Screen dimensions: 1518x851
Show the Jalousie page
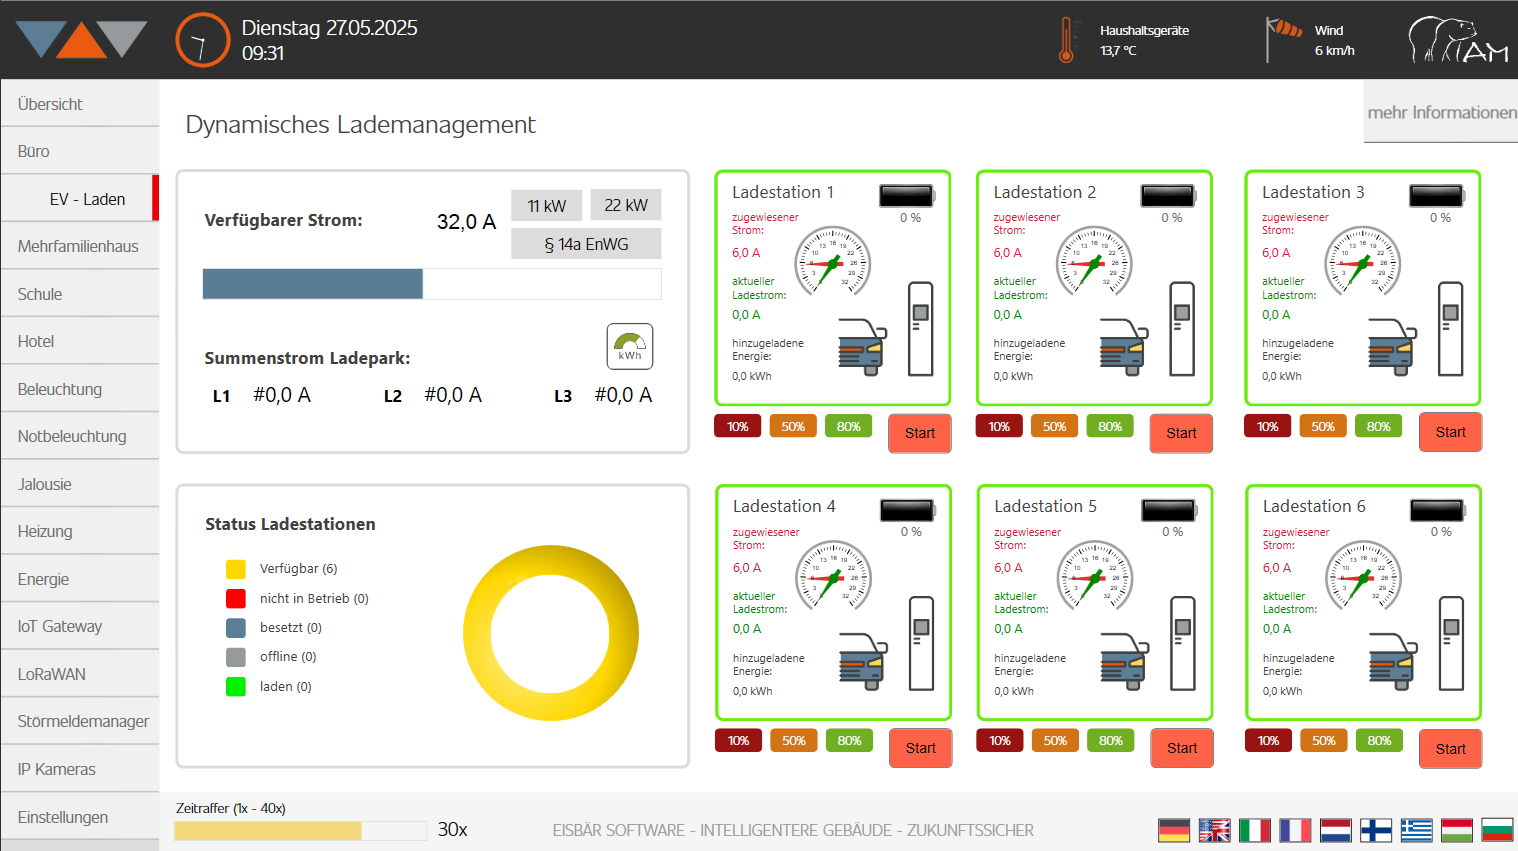click(80, 484)
